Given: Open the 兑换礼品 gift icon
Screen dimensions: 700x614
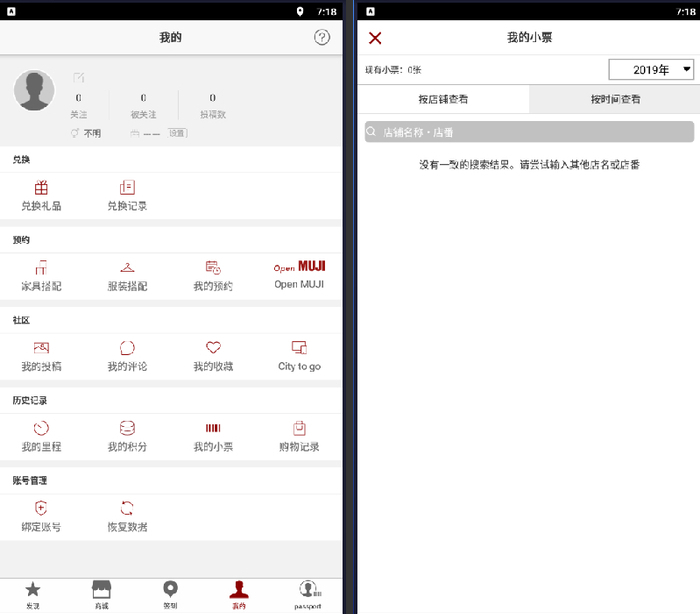Looking at the screenshot, I should [41, 188].
